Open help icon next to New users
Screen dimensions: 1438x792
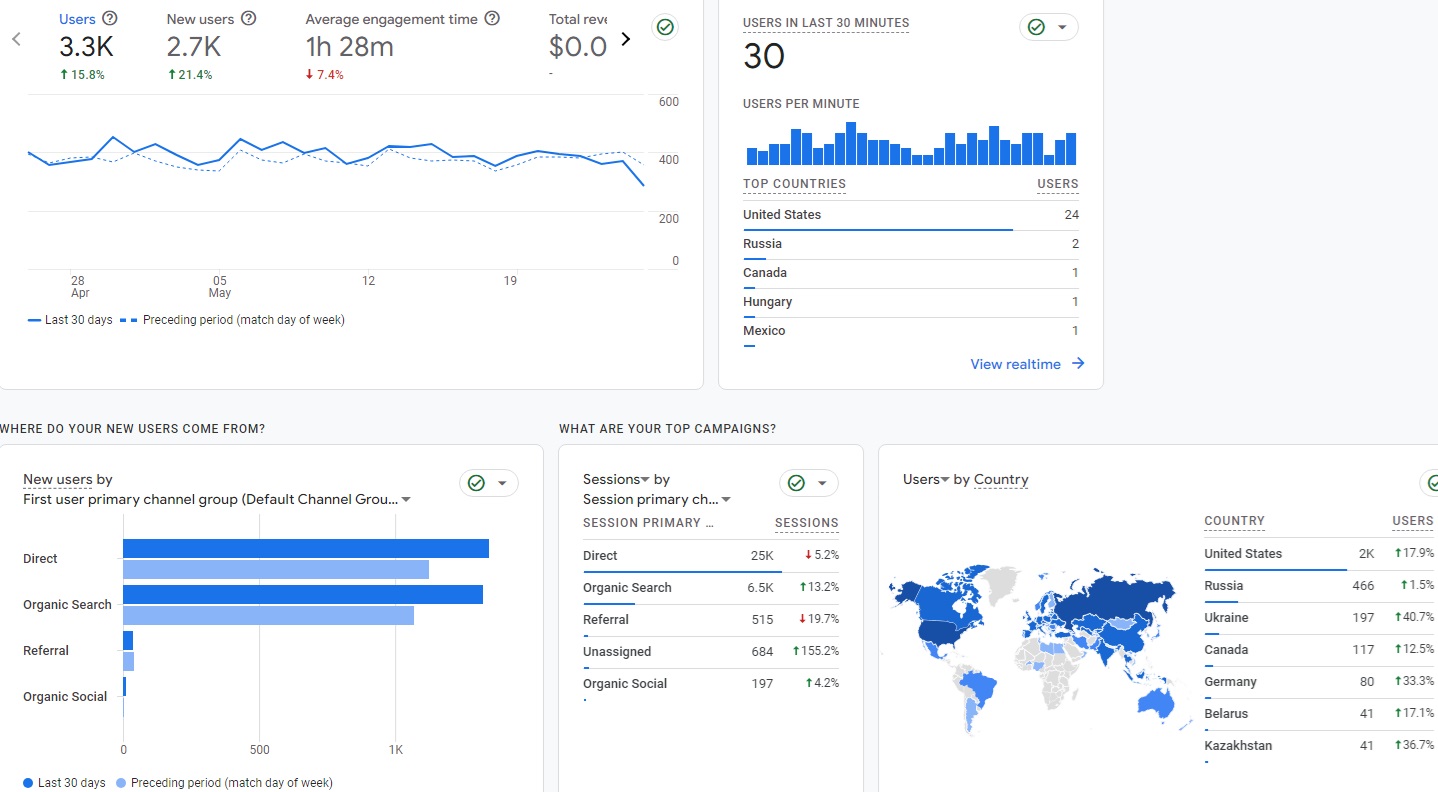(x=249, y=19)
